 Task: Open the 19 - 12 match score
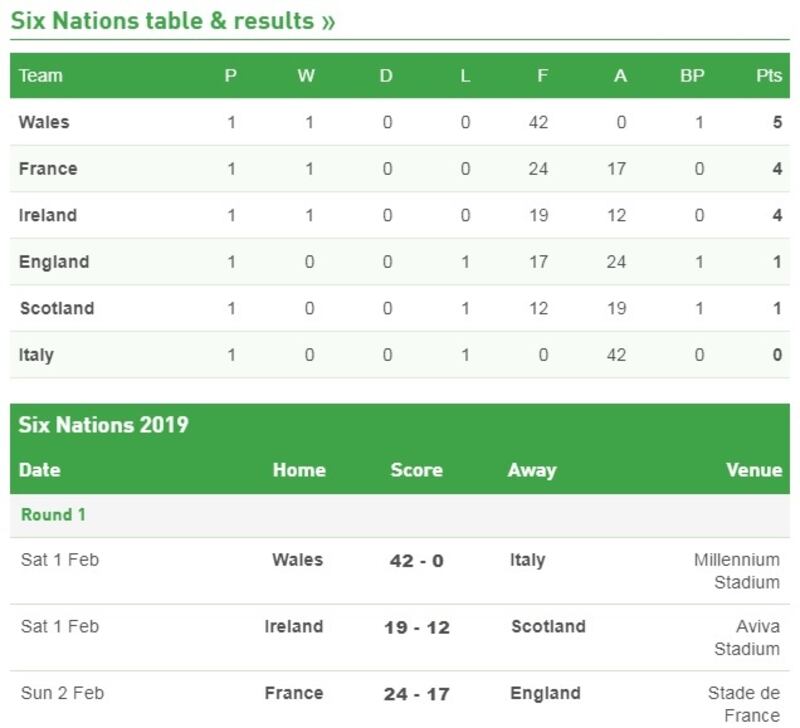tap(416, 628)
